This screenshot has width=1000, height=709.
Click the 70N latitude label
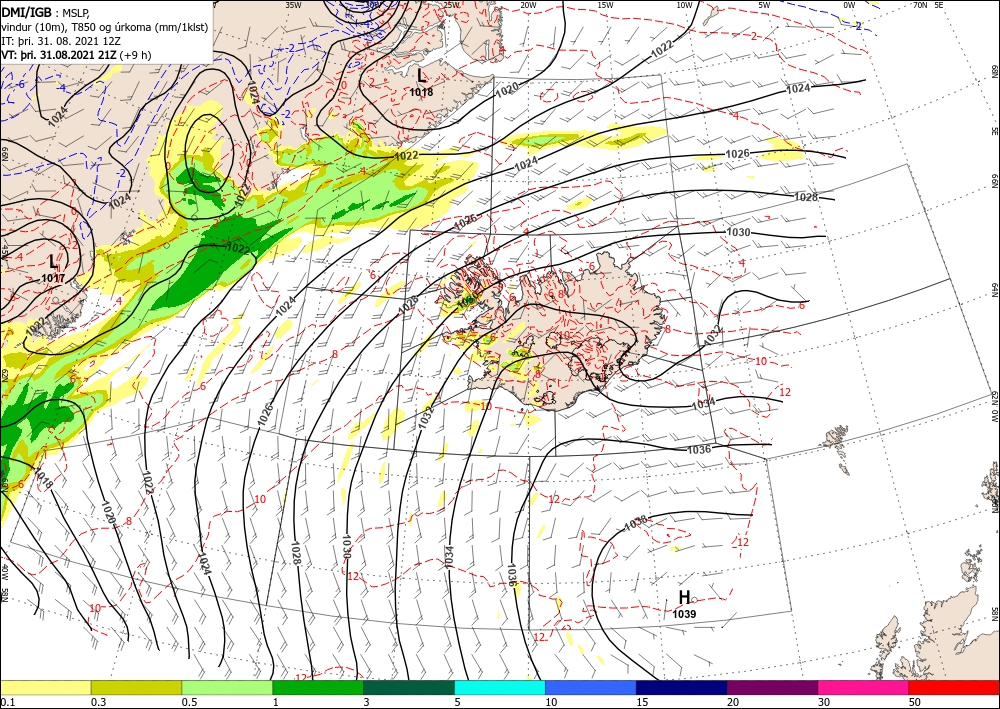(x=920, y=4)
